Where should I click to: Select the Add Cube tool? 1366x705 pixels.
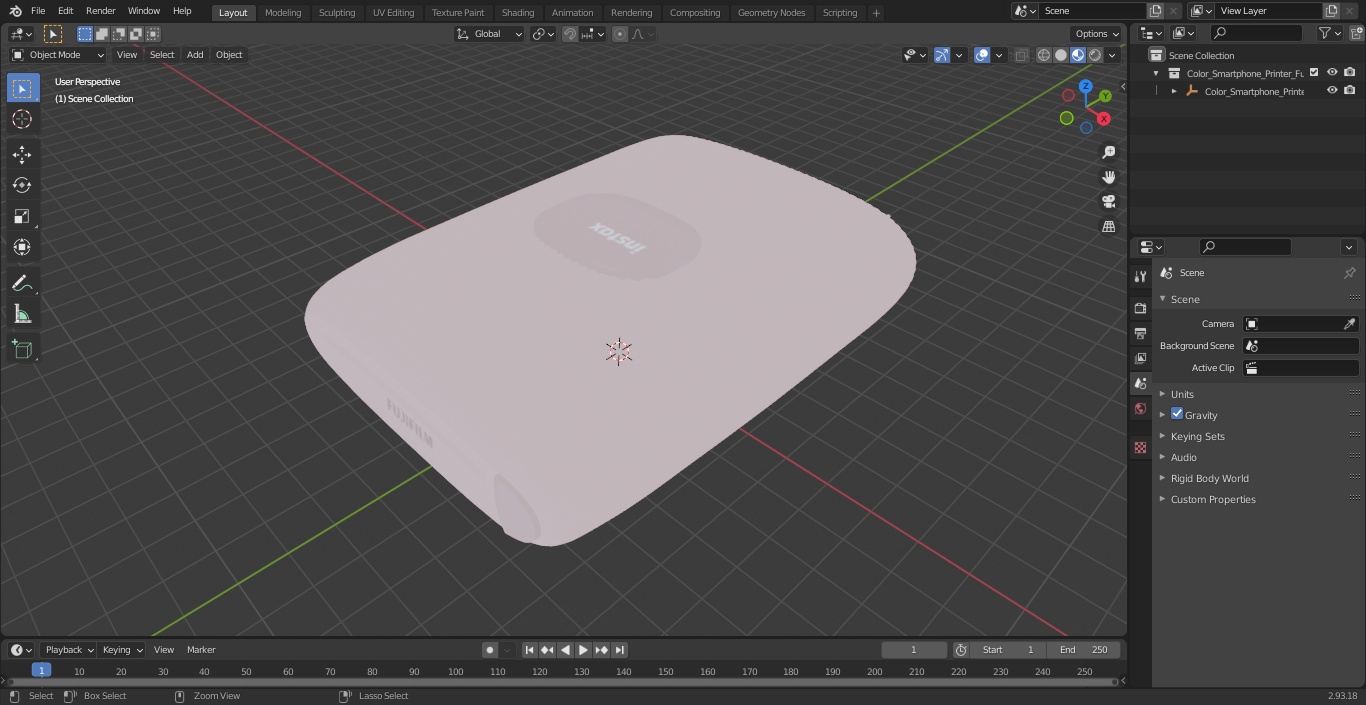(22, 350)
